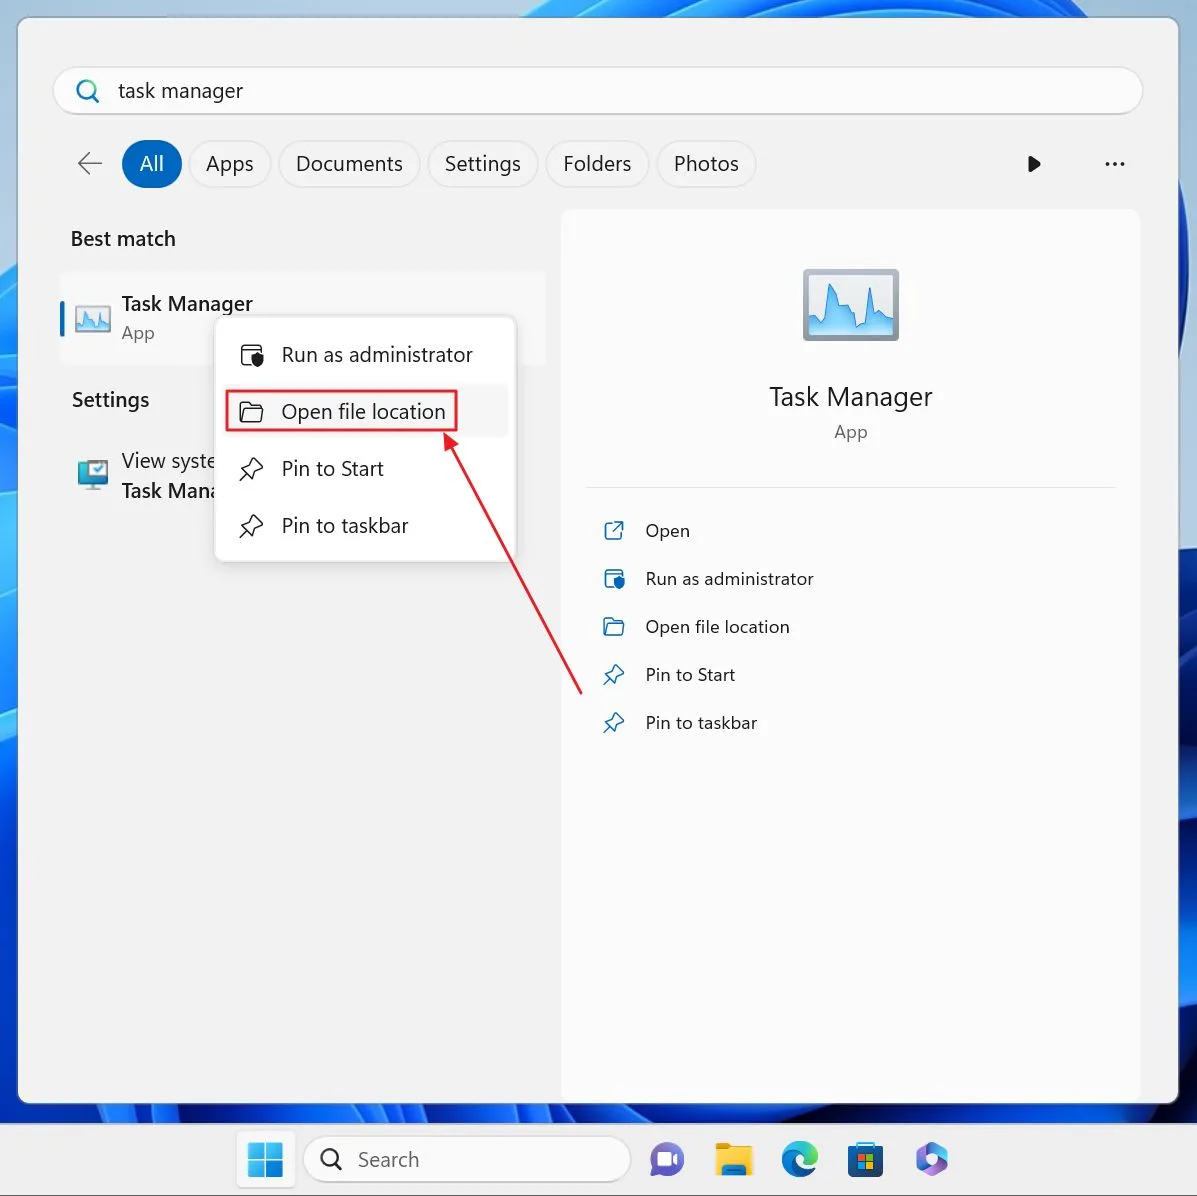
Task: Click the search magnifier icon in search box
Action: click(88, 91)
